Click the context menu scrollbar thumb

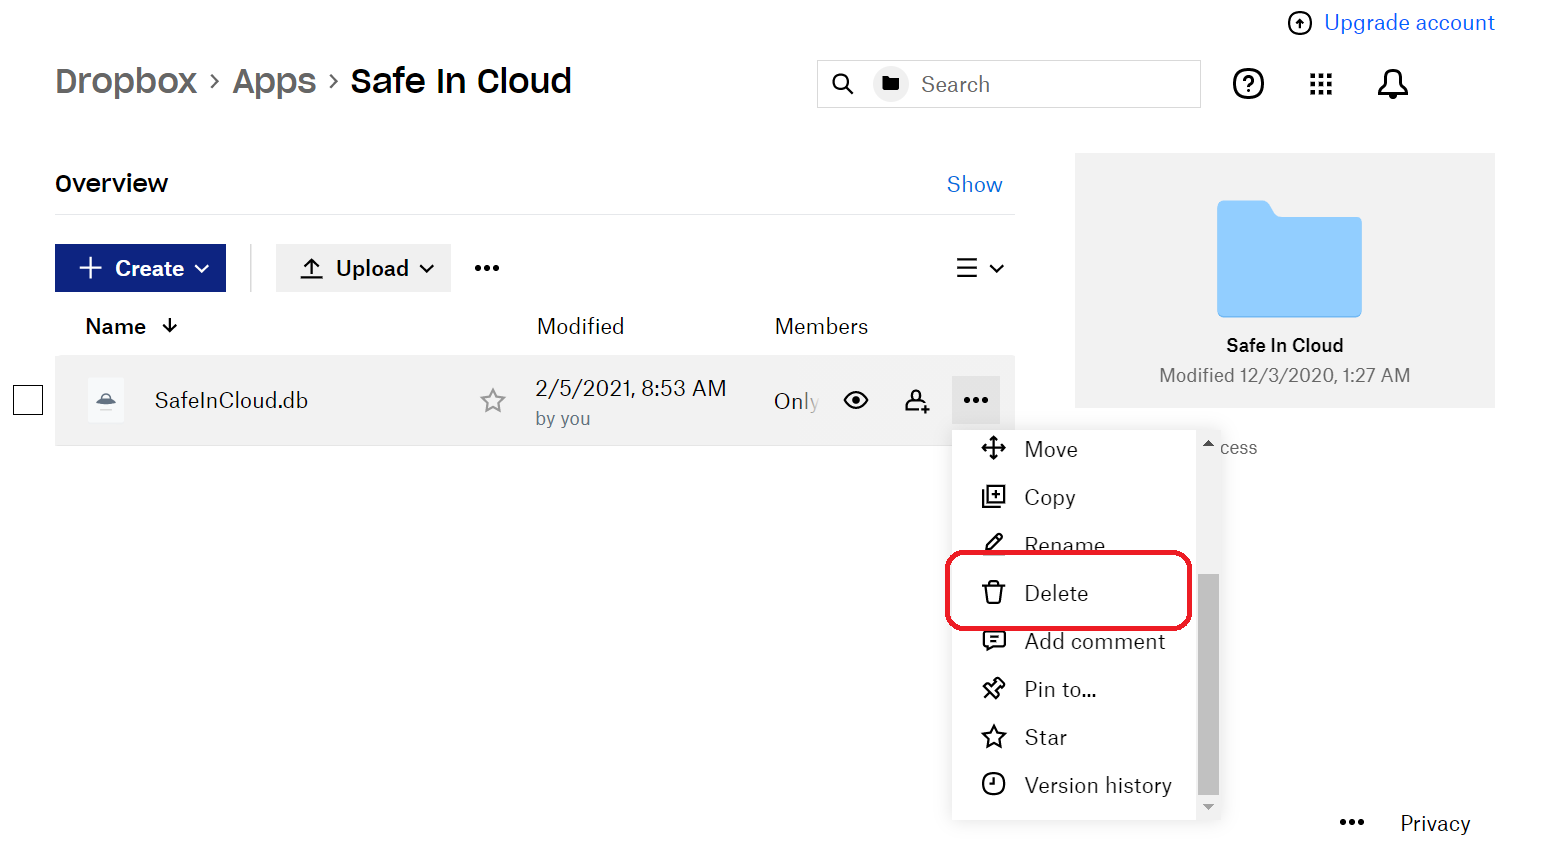click(x=1208, y=683)
